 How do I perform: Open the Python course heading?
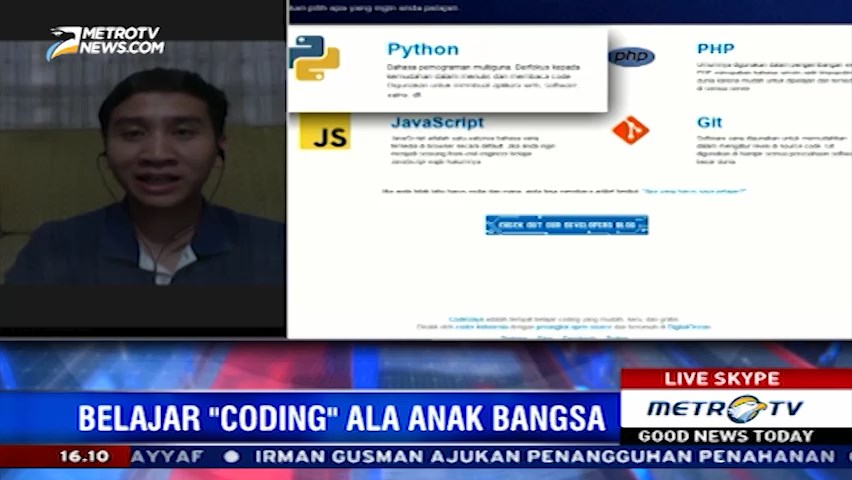[423, 49]
